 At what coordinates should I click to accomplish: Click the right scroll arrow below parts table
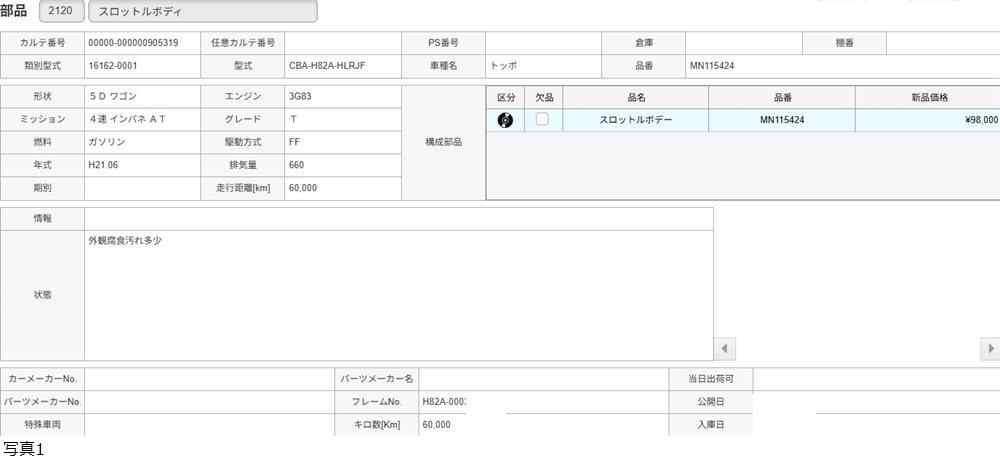[990, 349]
